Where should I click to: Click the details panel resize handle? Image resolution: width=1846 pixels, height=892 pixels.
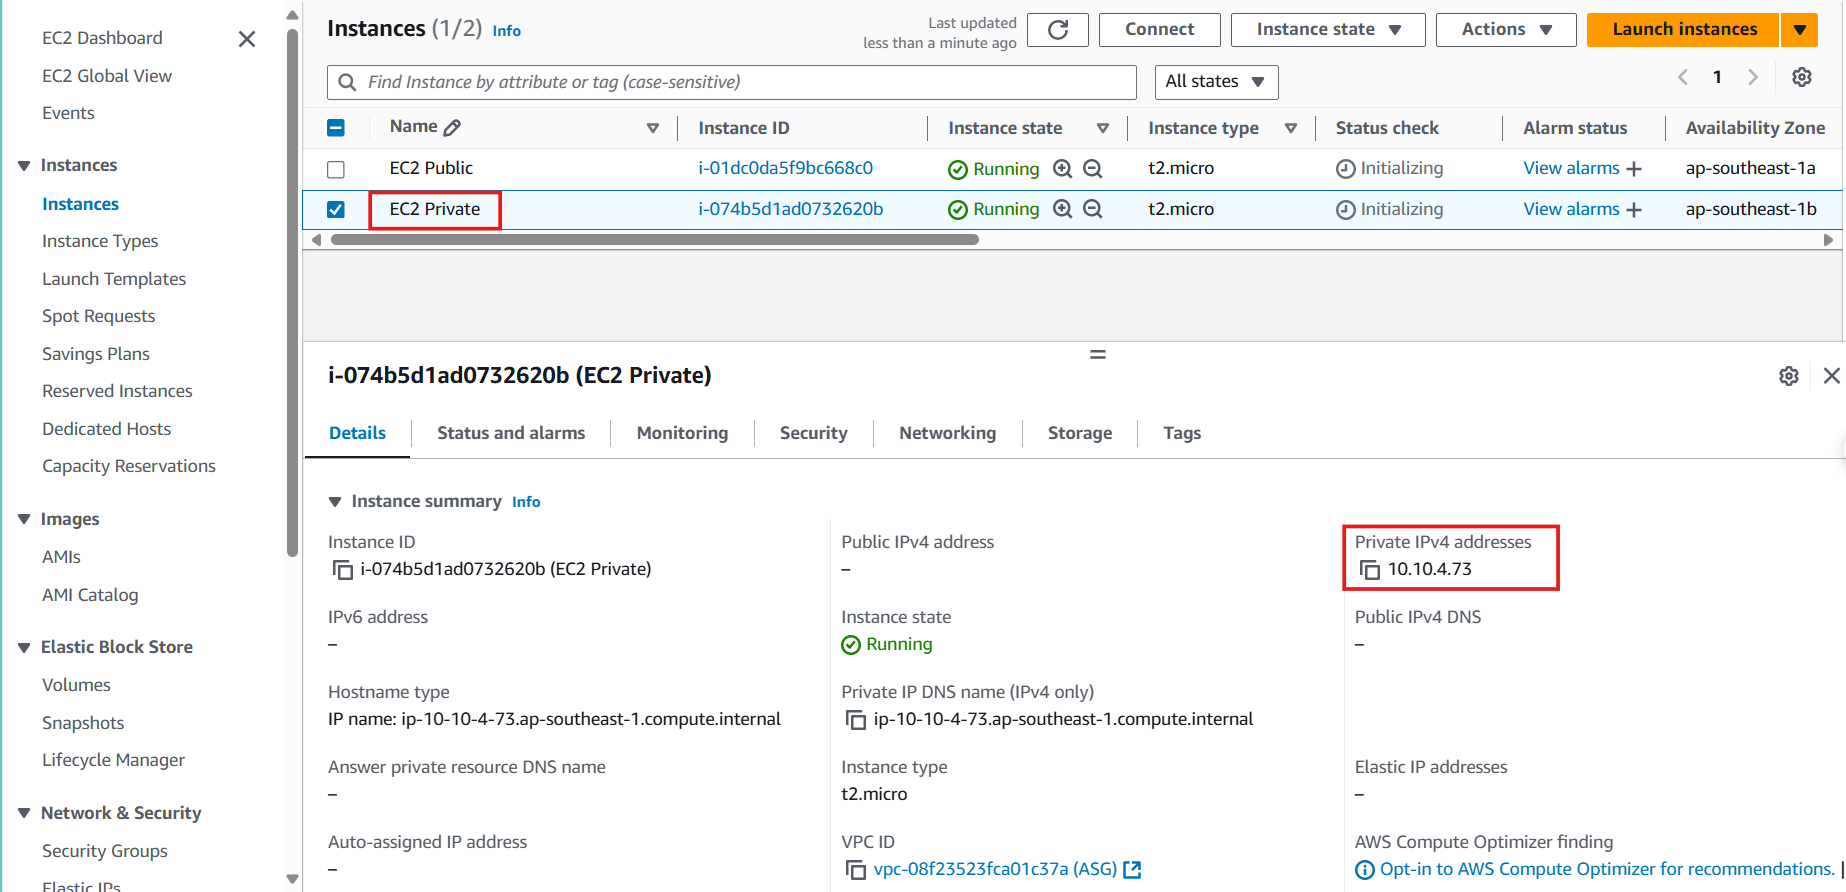pos(1098,354)
